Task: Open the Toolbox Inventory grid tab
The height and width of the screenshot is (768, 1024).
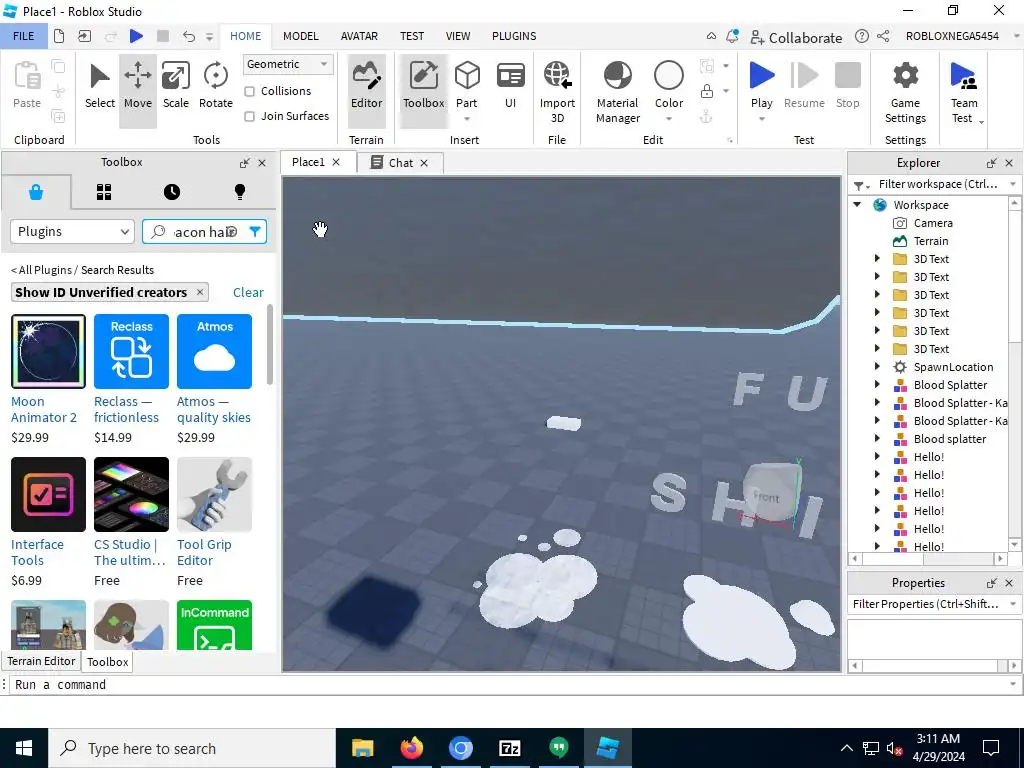Action: (104, 192)
